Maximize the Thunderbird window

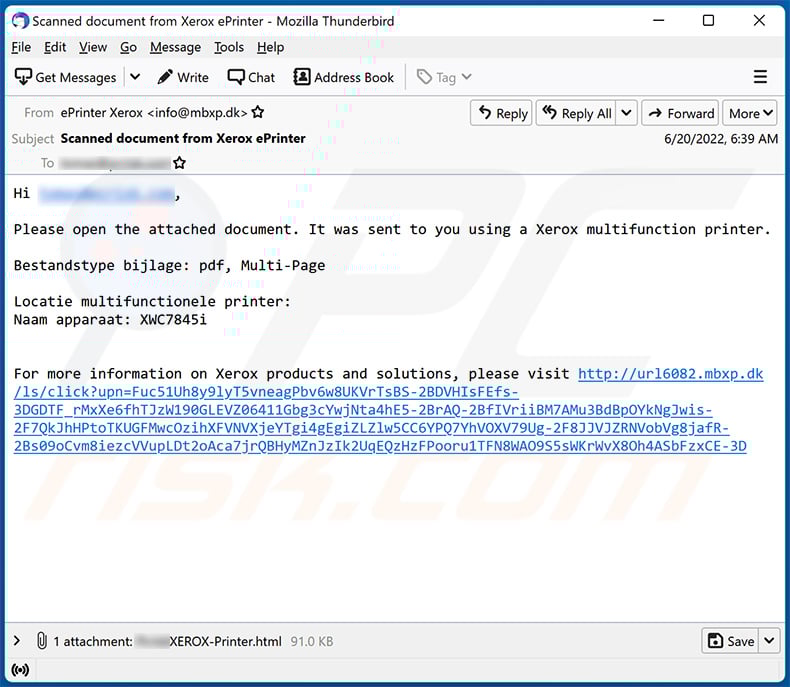tap(708, 20)
